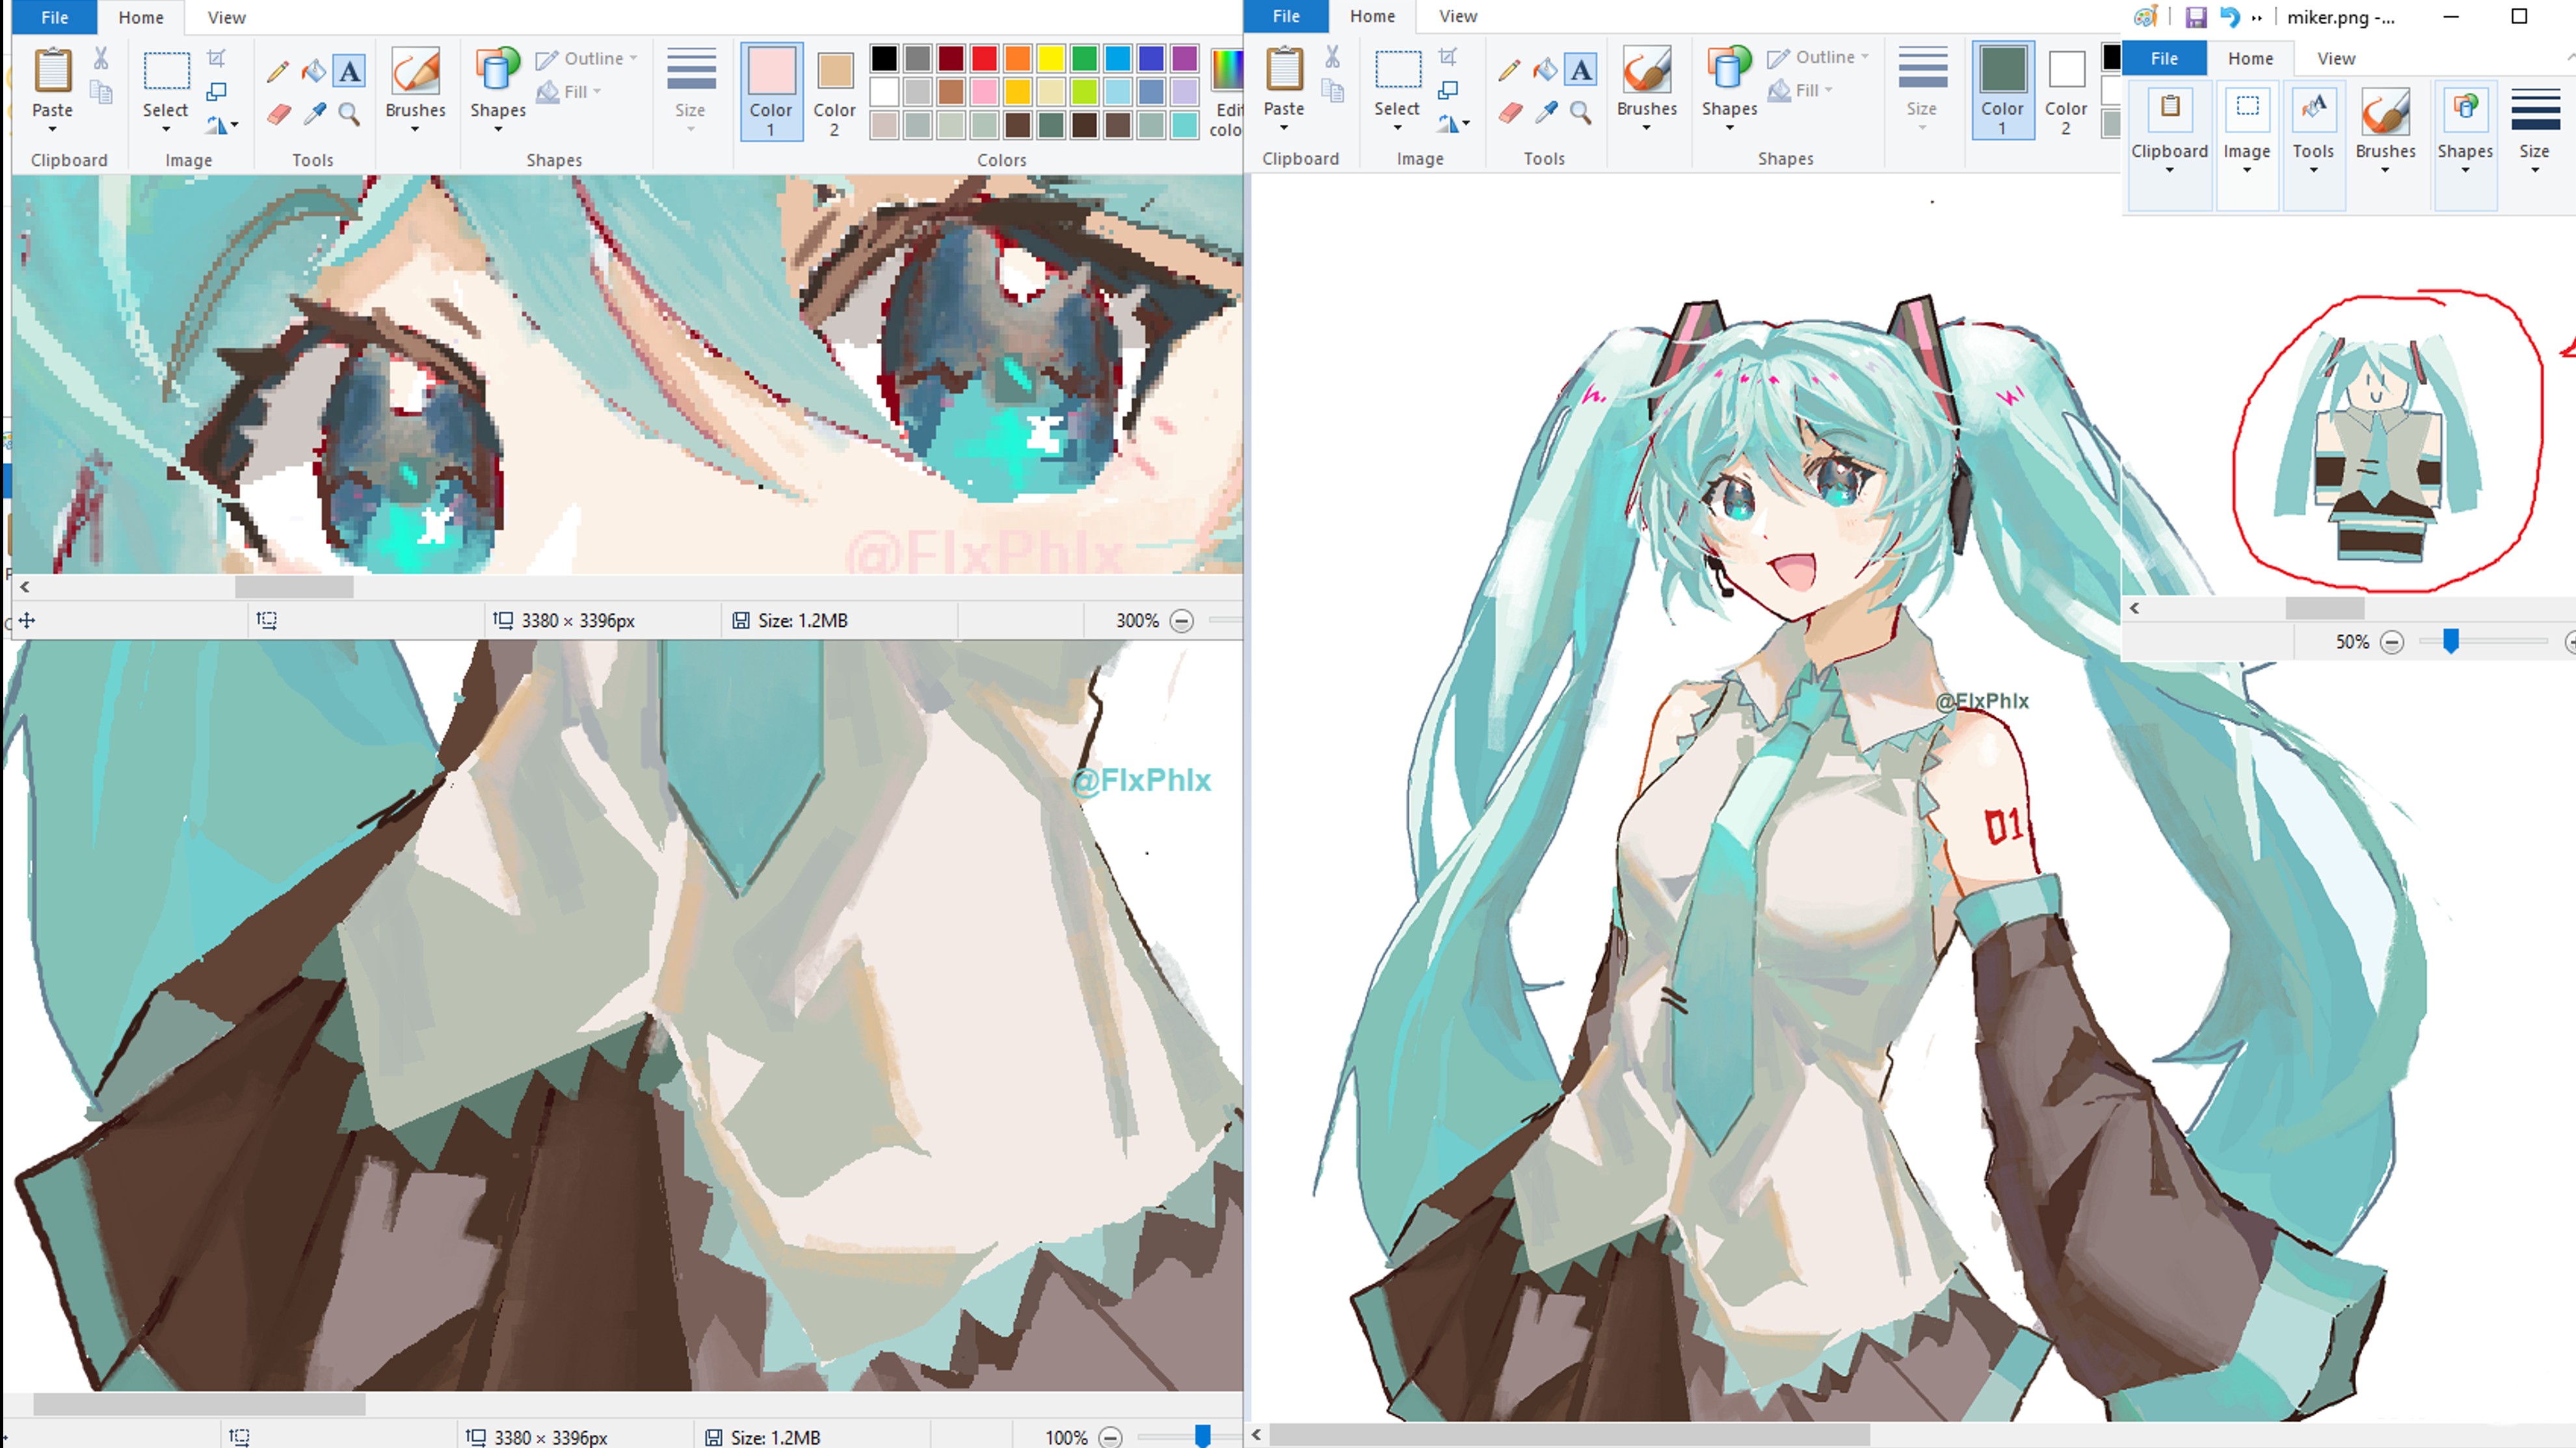Select Fill with color bucket in top-left Paint window

coord(314,71)
